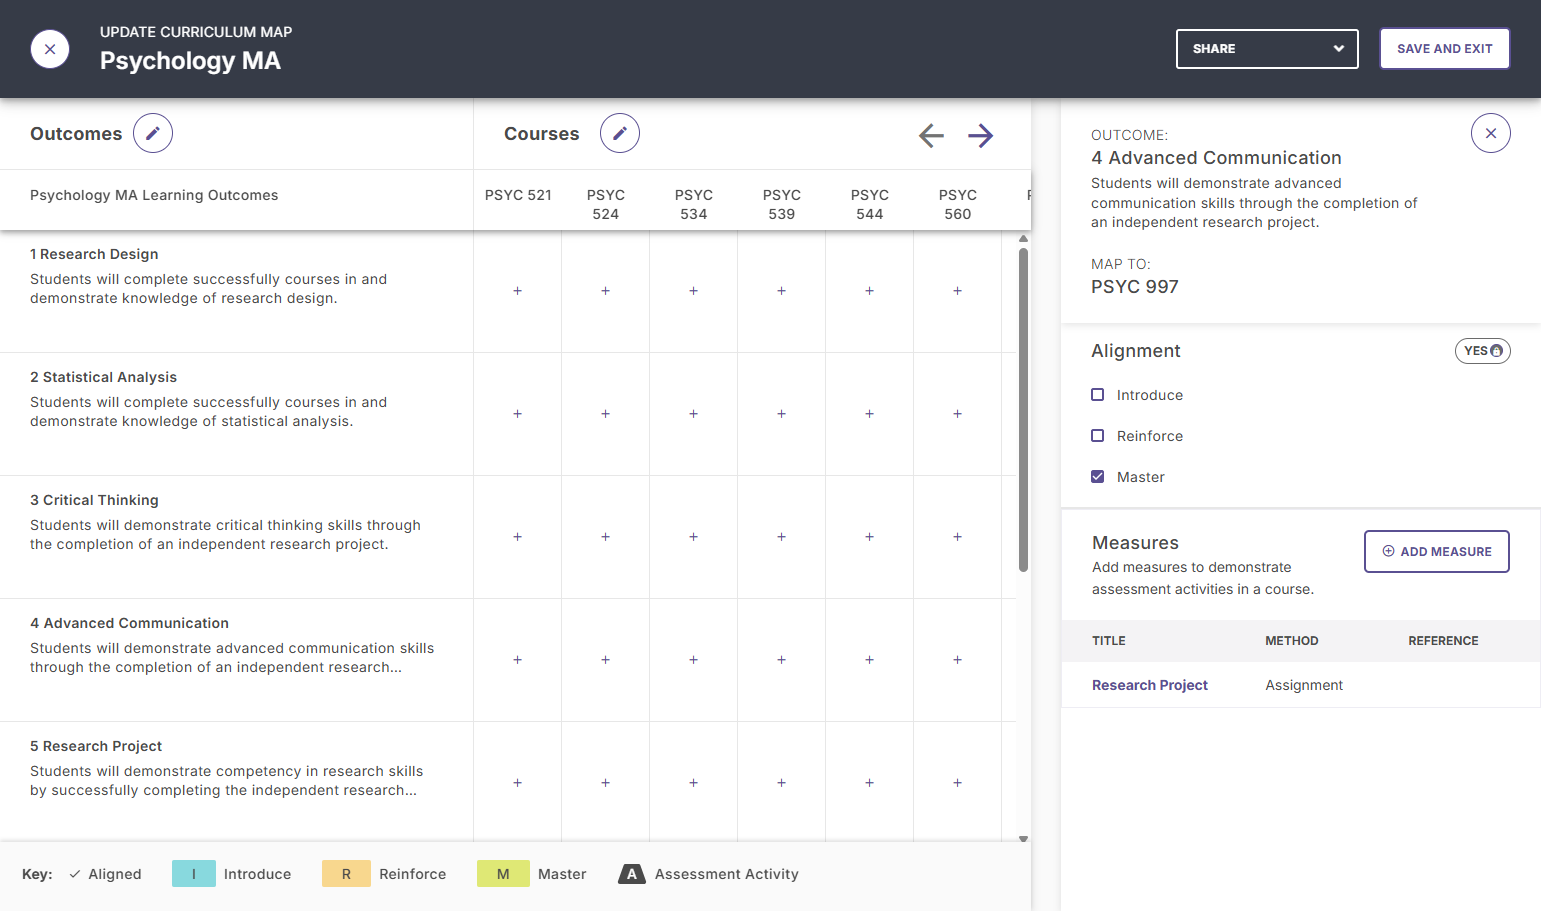
Task: Toggle the Alignment YES switch
Action: pos(1482,351)
